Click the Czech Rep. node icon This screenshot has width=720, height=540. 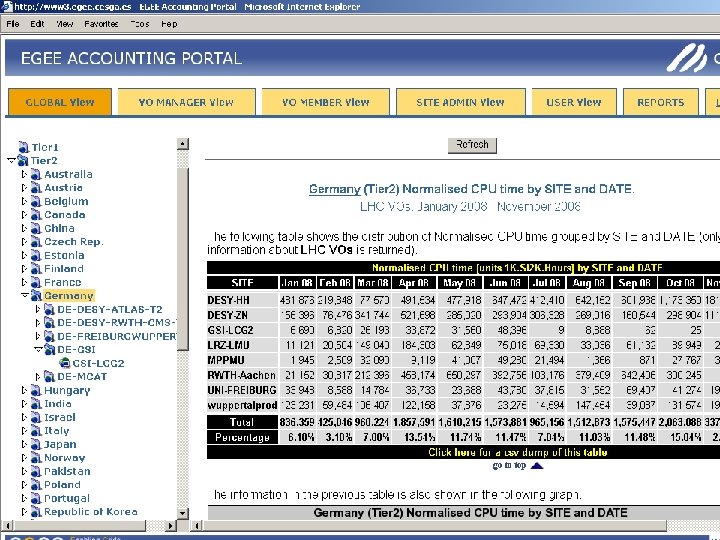coord(36,242)
